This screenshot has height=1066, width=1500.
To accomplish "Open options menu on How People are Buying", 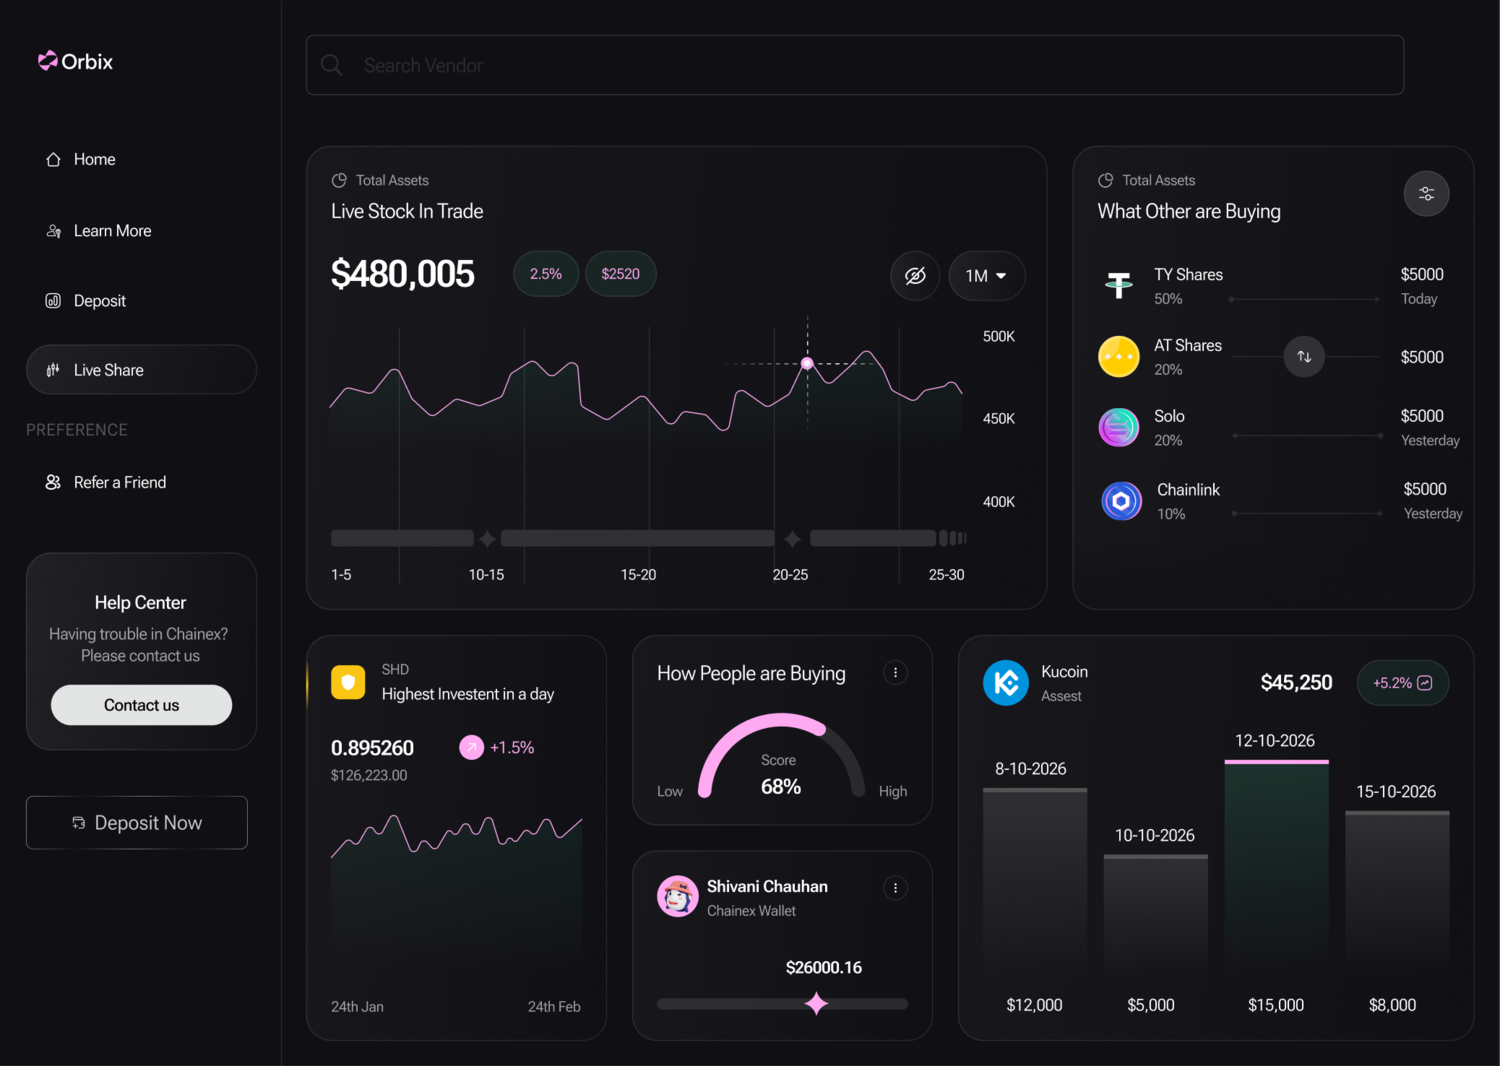I will 895,673.
